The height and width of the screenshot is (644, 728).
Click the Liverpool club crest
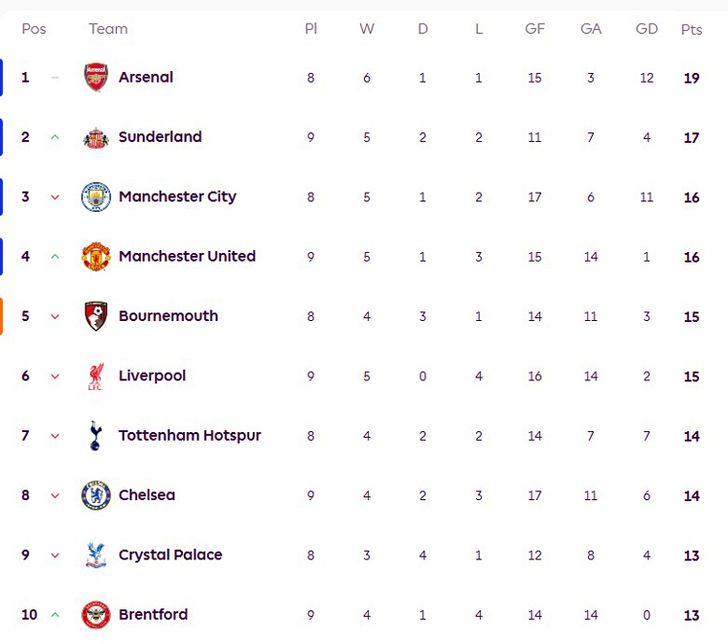tap(95, 376)
